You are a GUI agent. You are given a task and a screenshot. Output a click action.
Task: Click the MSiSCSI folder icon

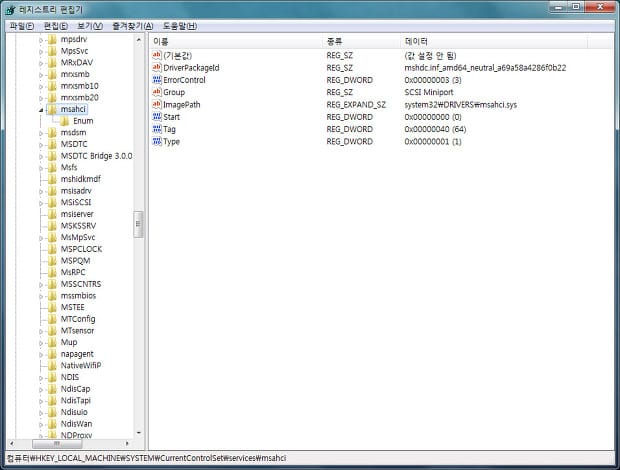tap(52, 202)
